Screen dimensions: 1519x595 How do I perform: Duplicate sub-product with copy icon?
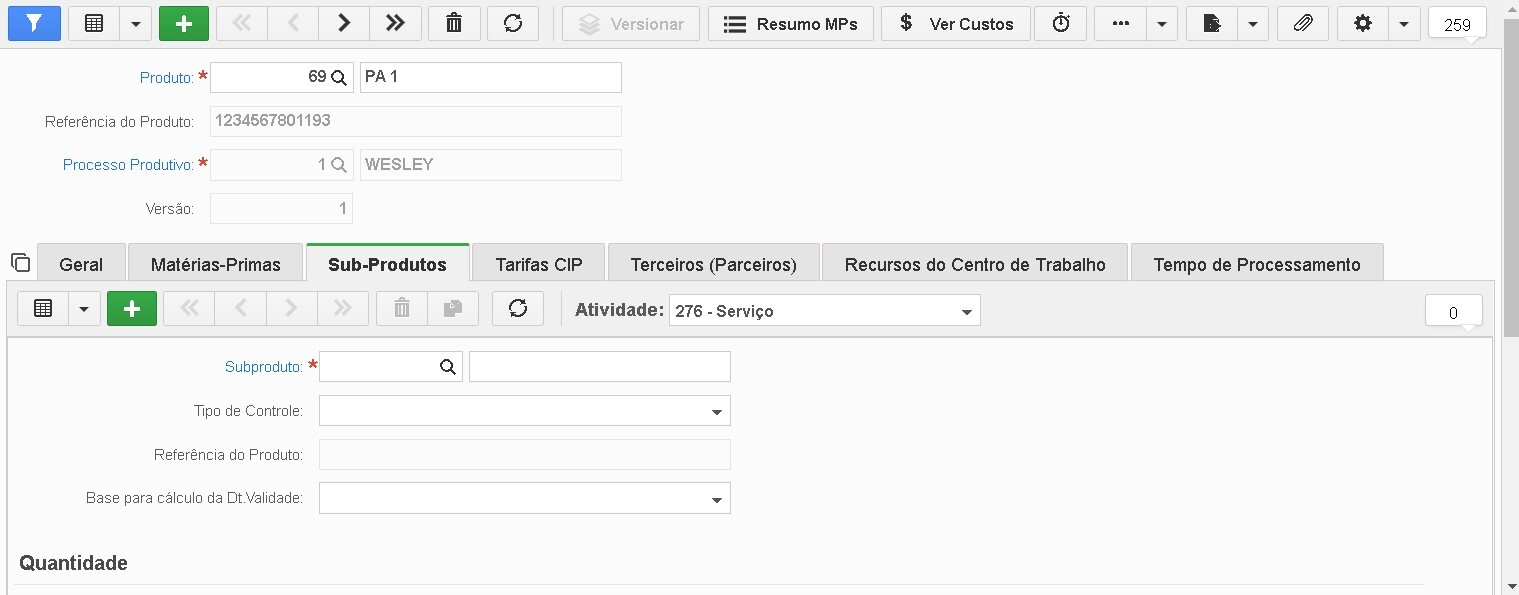[453, 309]
